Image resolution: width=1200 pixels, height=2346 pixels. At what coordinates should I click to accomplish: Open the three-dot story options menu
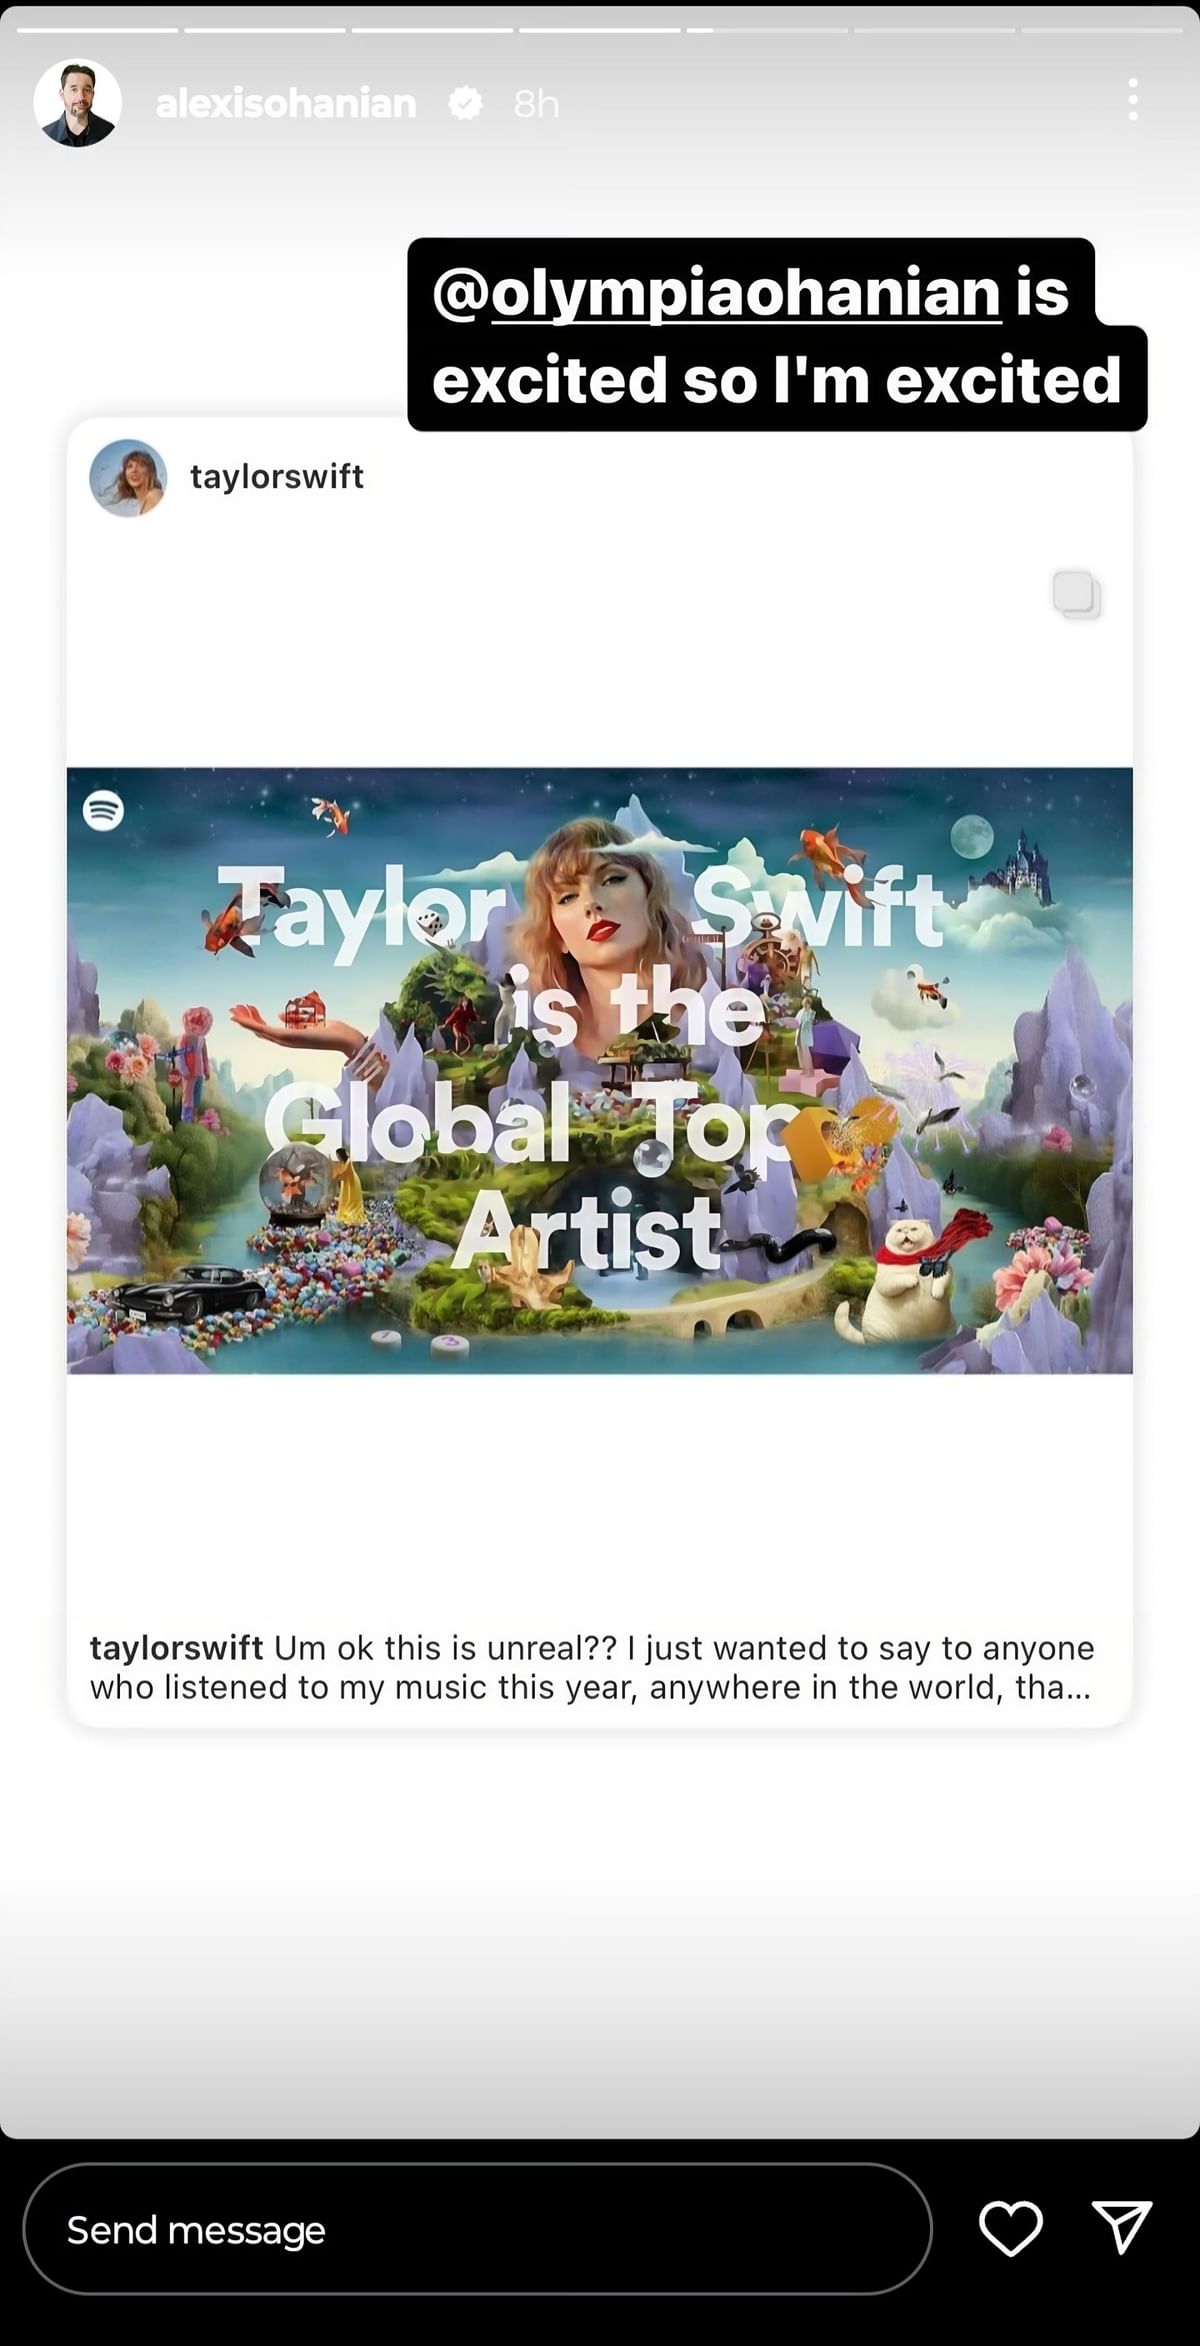pos(1132,100)
